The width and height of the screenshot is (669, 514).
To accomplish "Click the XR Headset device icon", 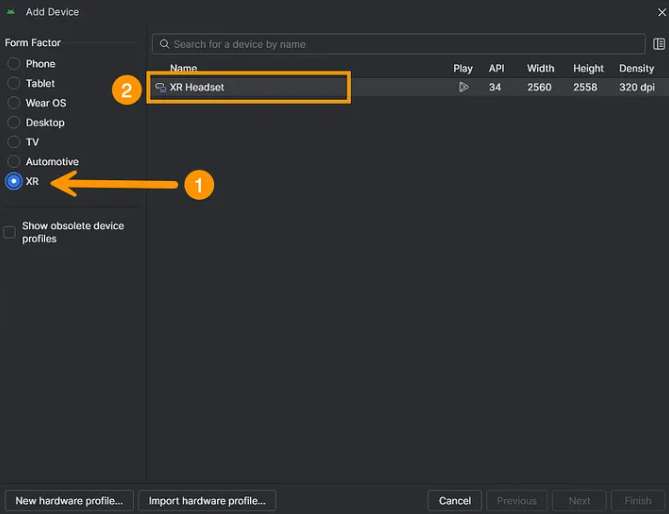I will pos(160,88).
